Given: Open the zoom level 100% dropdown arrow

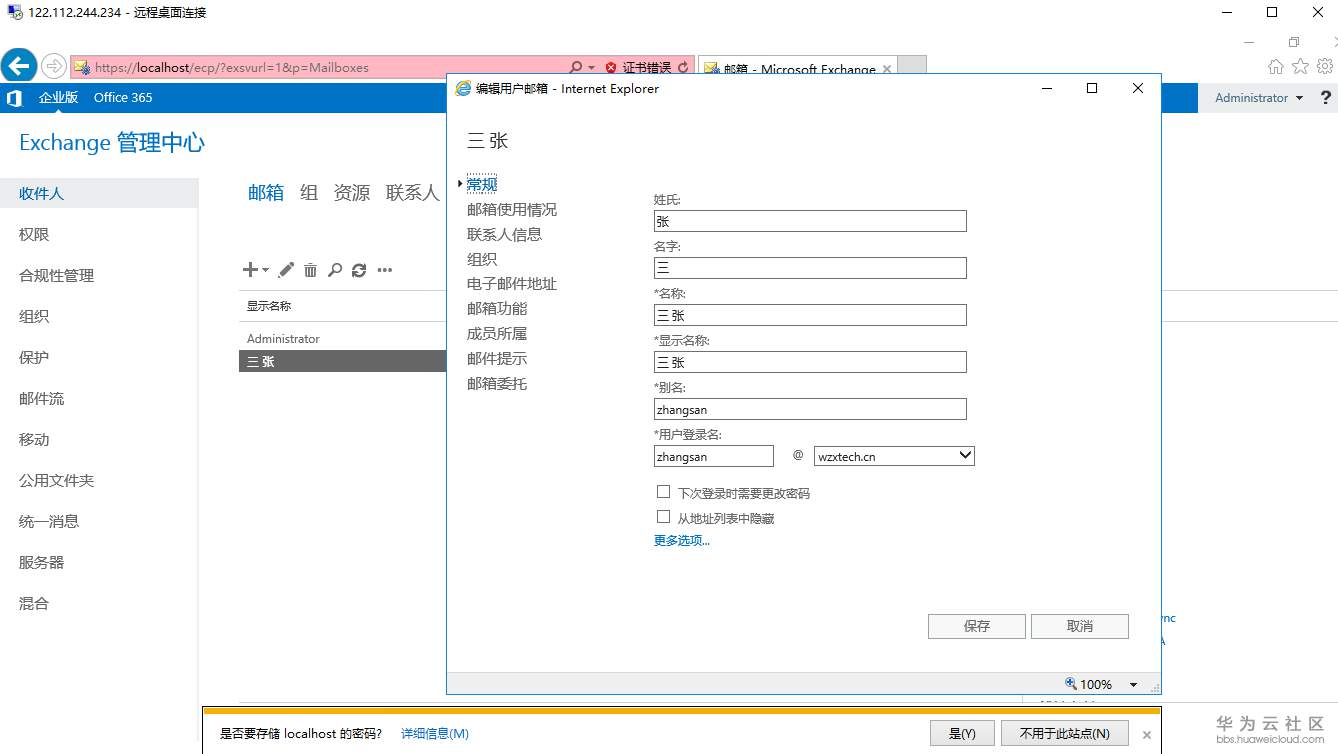Looking at the screenshot, I should (1133, 685).
